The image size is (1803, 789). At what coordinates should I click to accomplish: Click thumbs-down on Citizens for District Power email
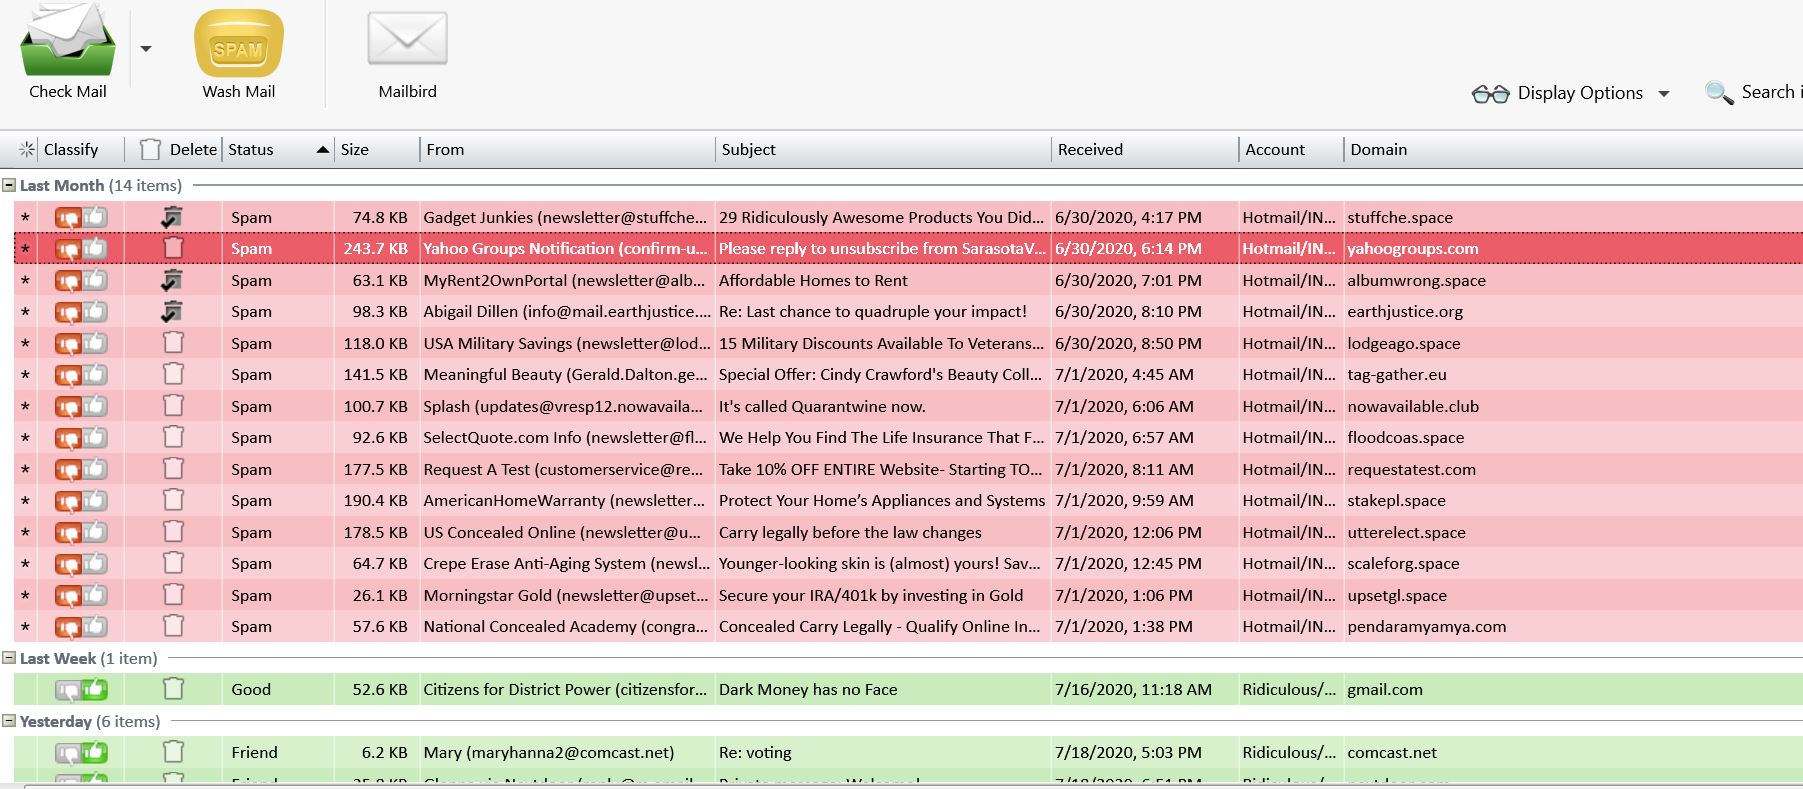[68, 690]
